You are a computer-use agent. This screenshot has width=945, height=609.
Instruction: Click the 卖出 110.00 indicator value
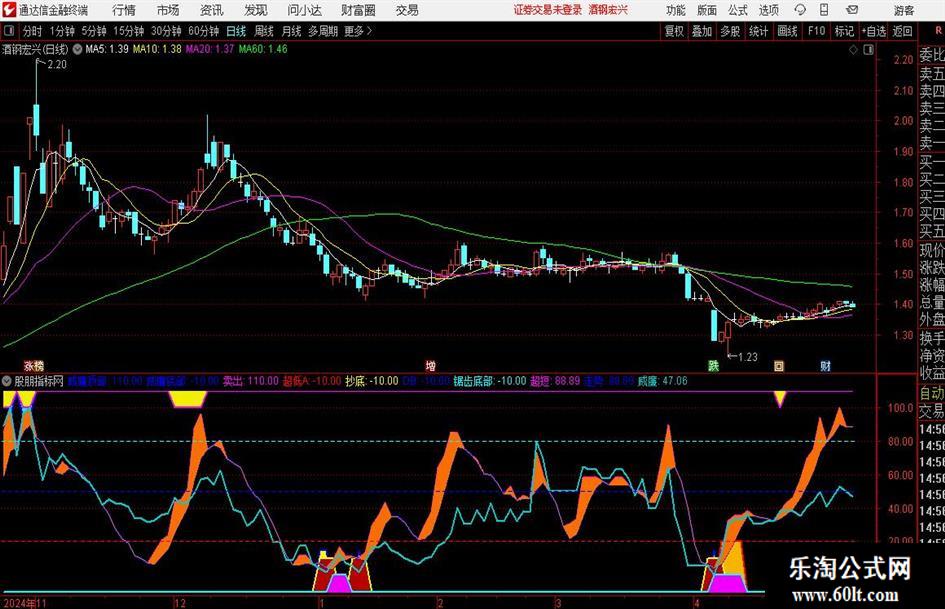click(x=250, y=380)
